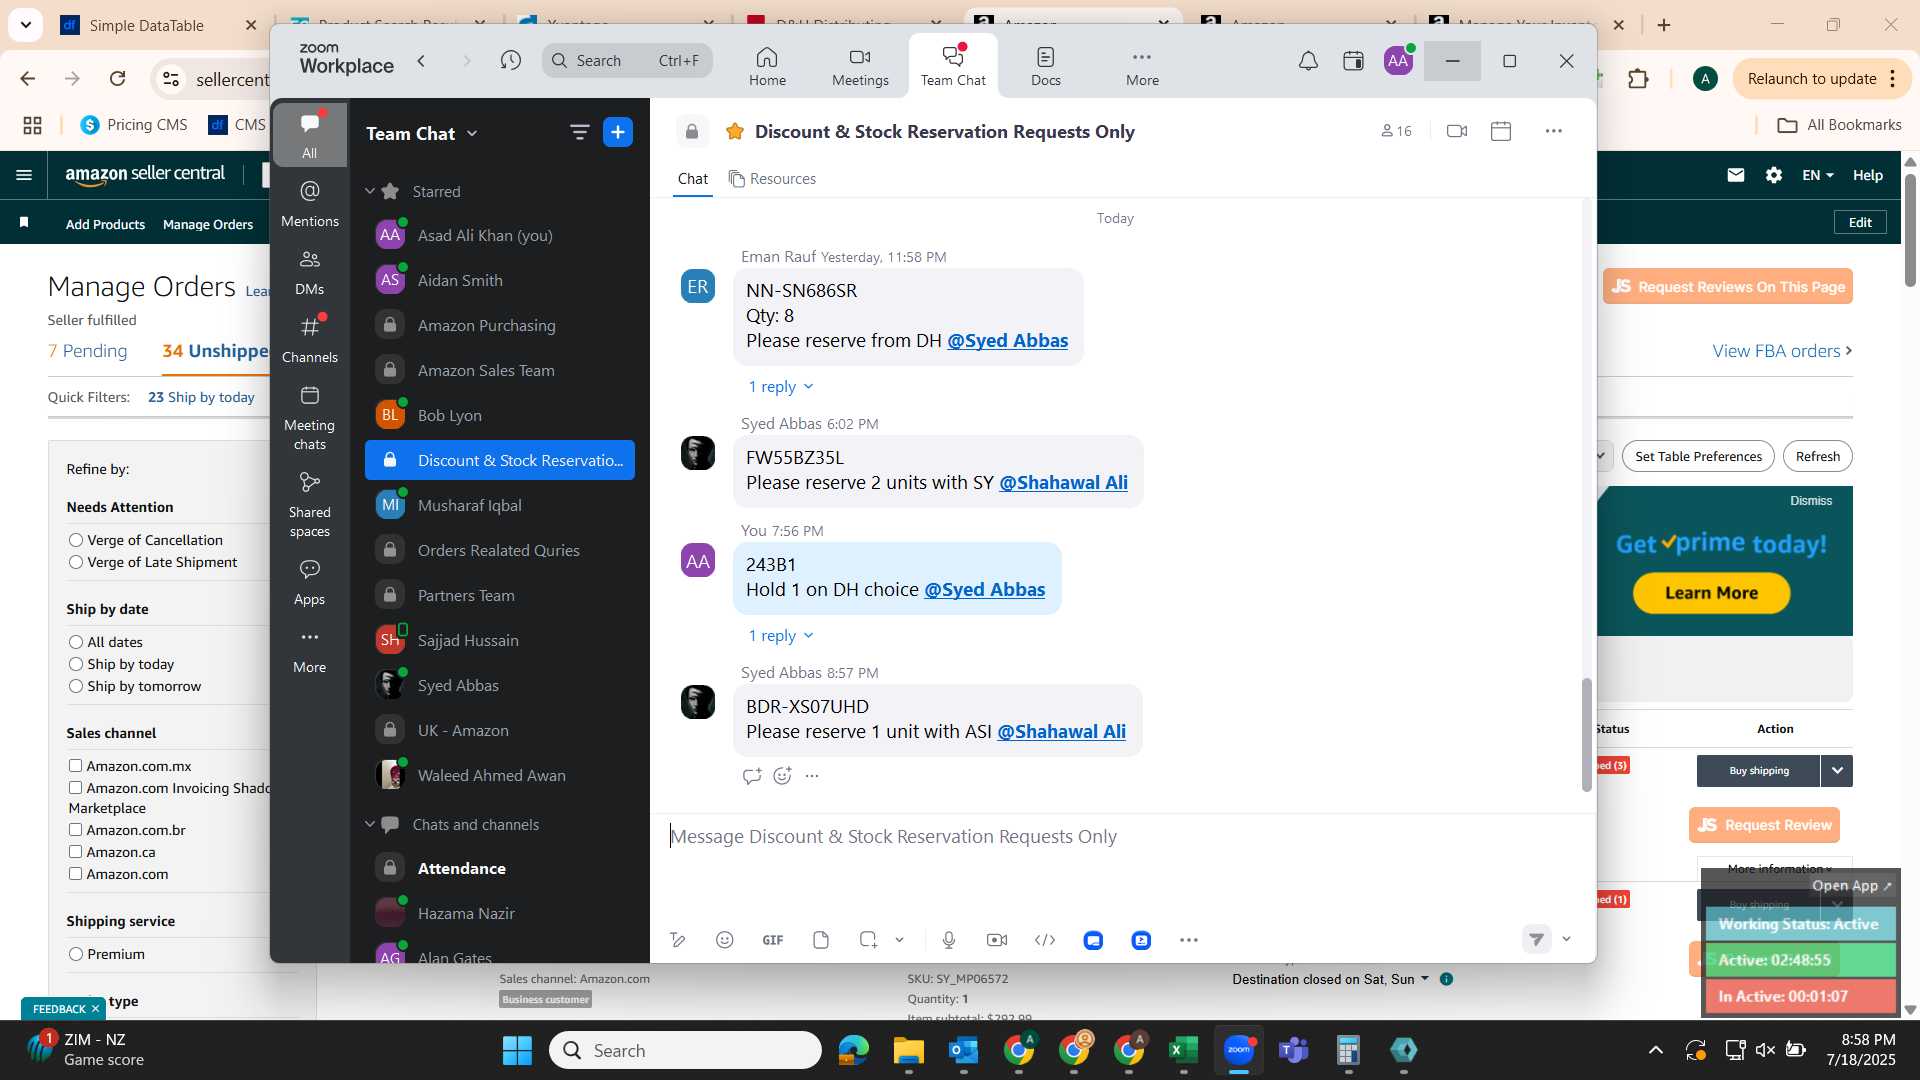Collapse Chats and channels section
The width and height of the screenshot is (1920, 1080).
(x=370, y=824)
